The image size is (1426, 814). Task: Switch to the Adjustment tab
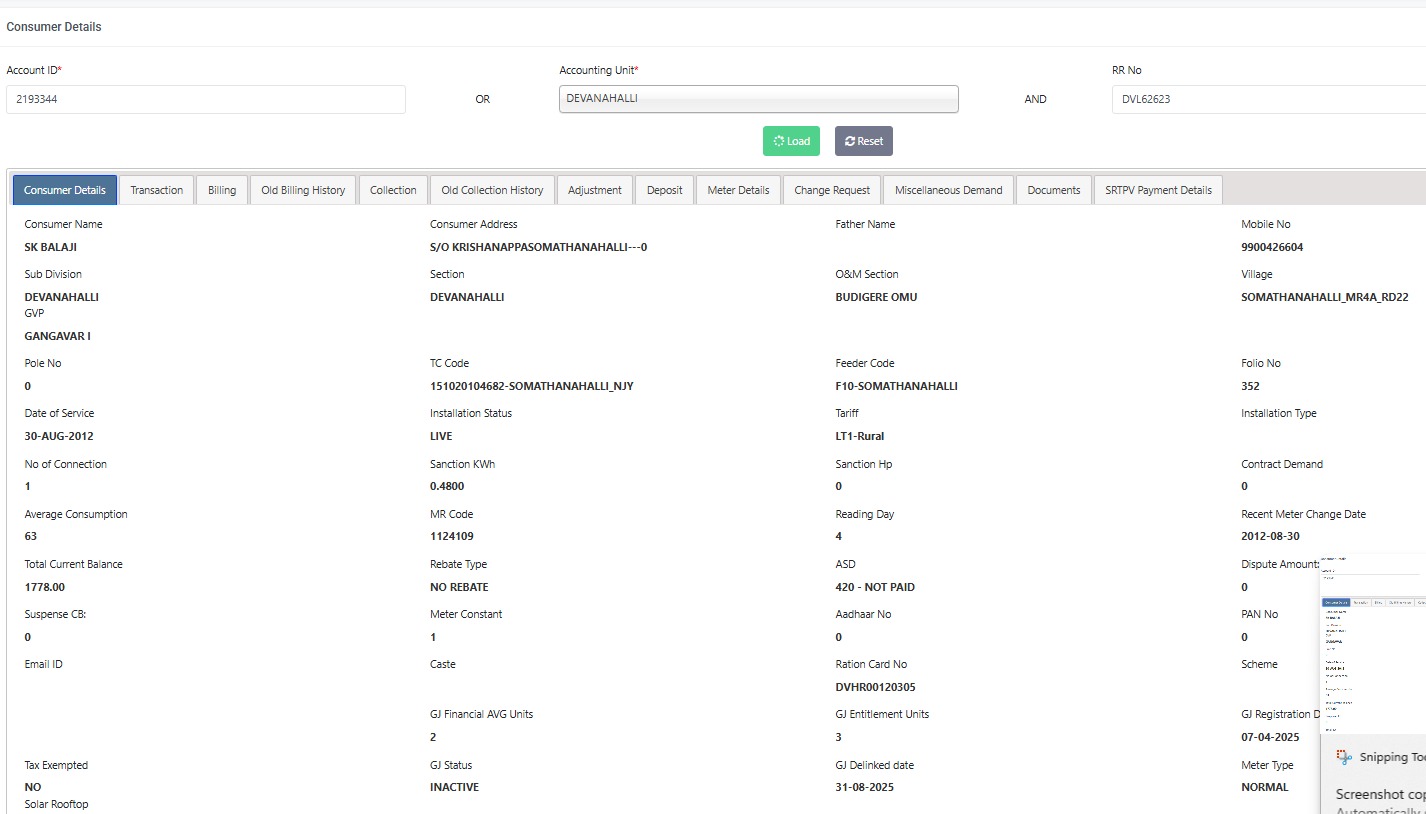pyautogui.click(x=595, y=190)
